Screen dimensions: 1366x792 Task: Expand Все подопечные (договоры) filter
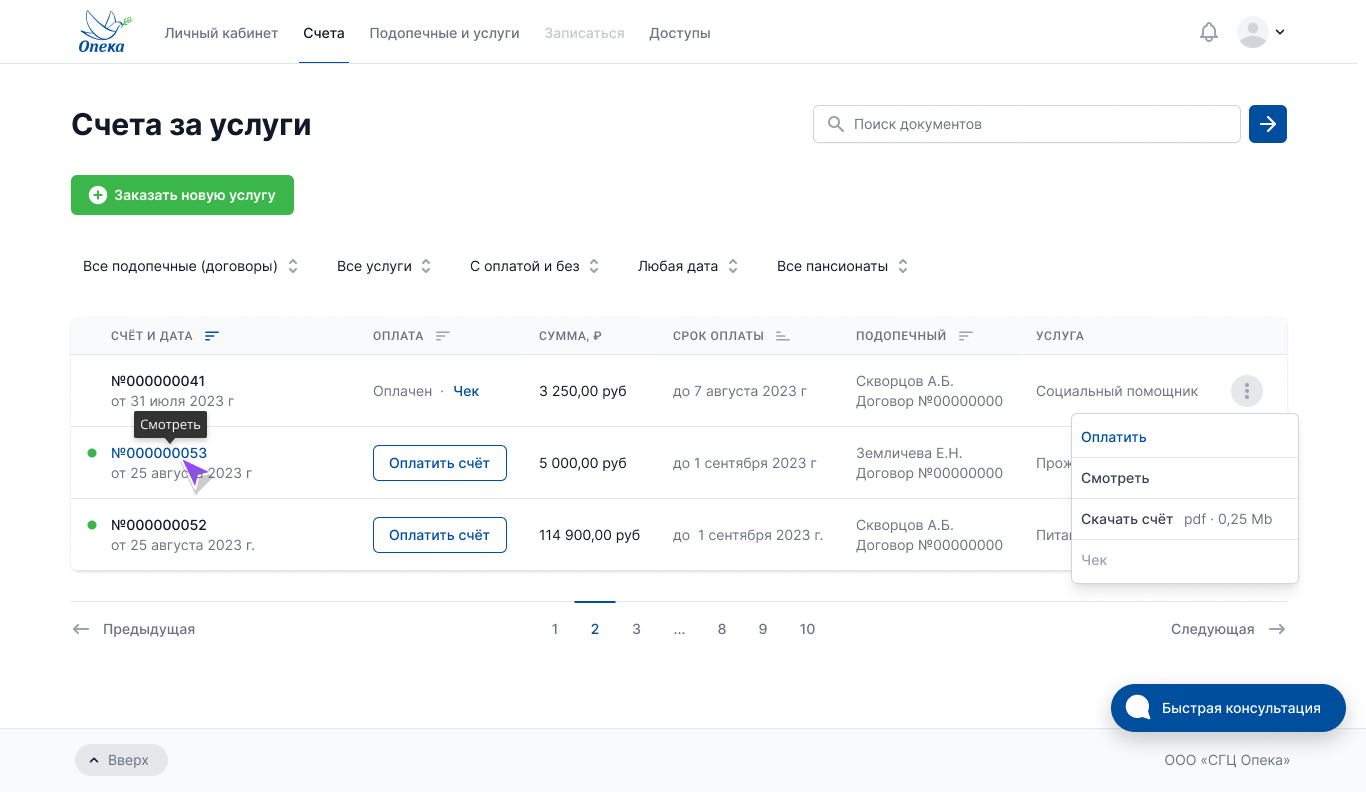point(190,266)
